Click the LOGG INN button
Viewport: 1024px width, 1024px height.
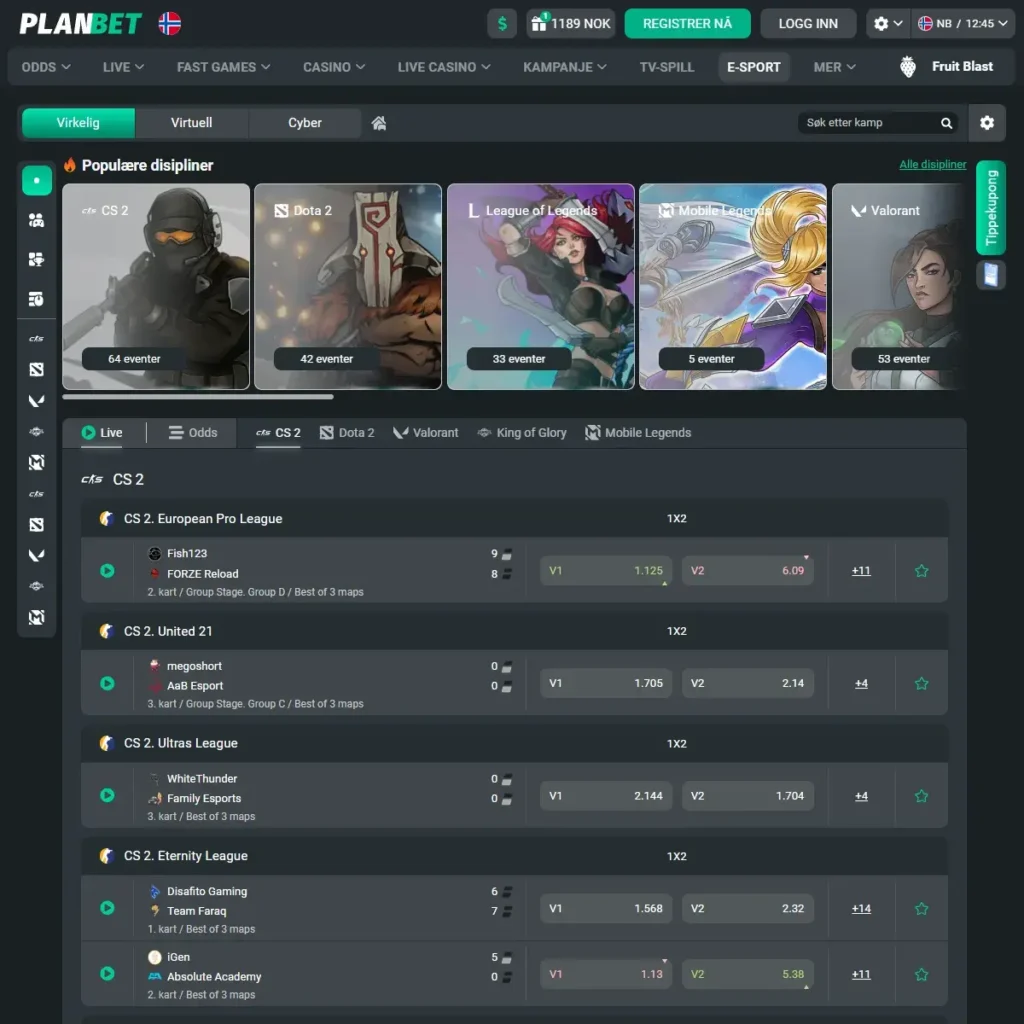coord(808,24)
